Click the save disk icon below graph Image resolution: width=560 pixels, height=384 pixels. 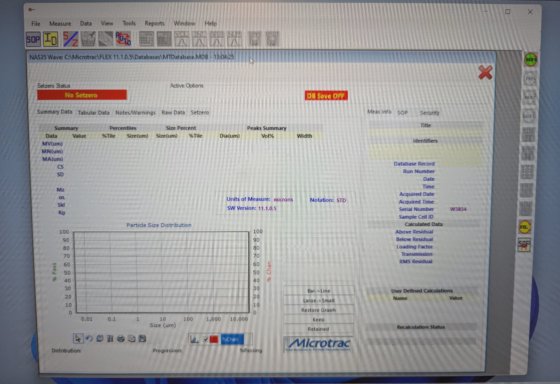(x=142, y=338)
